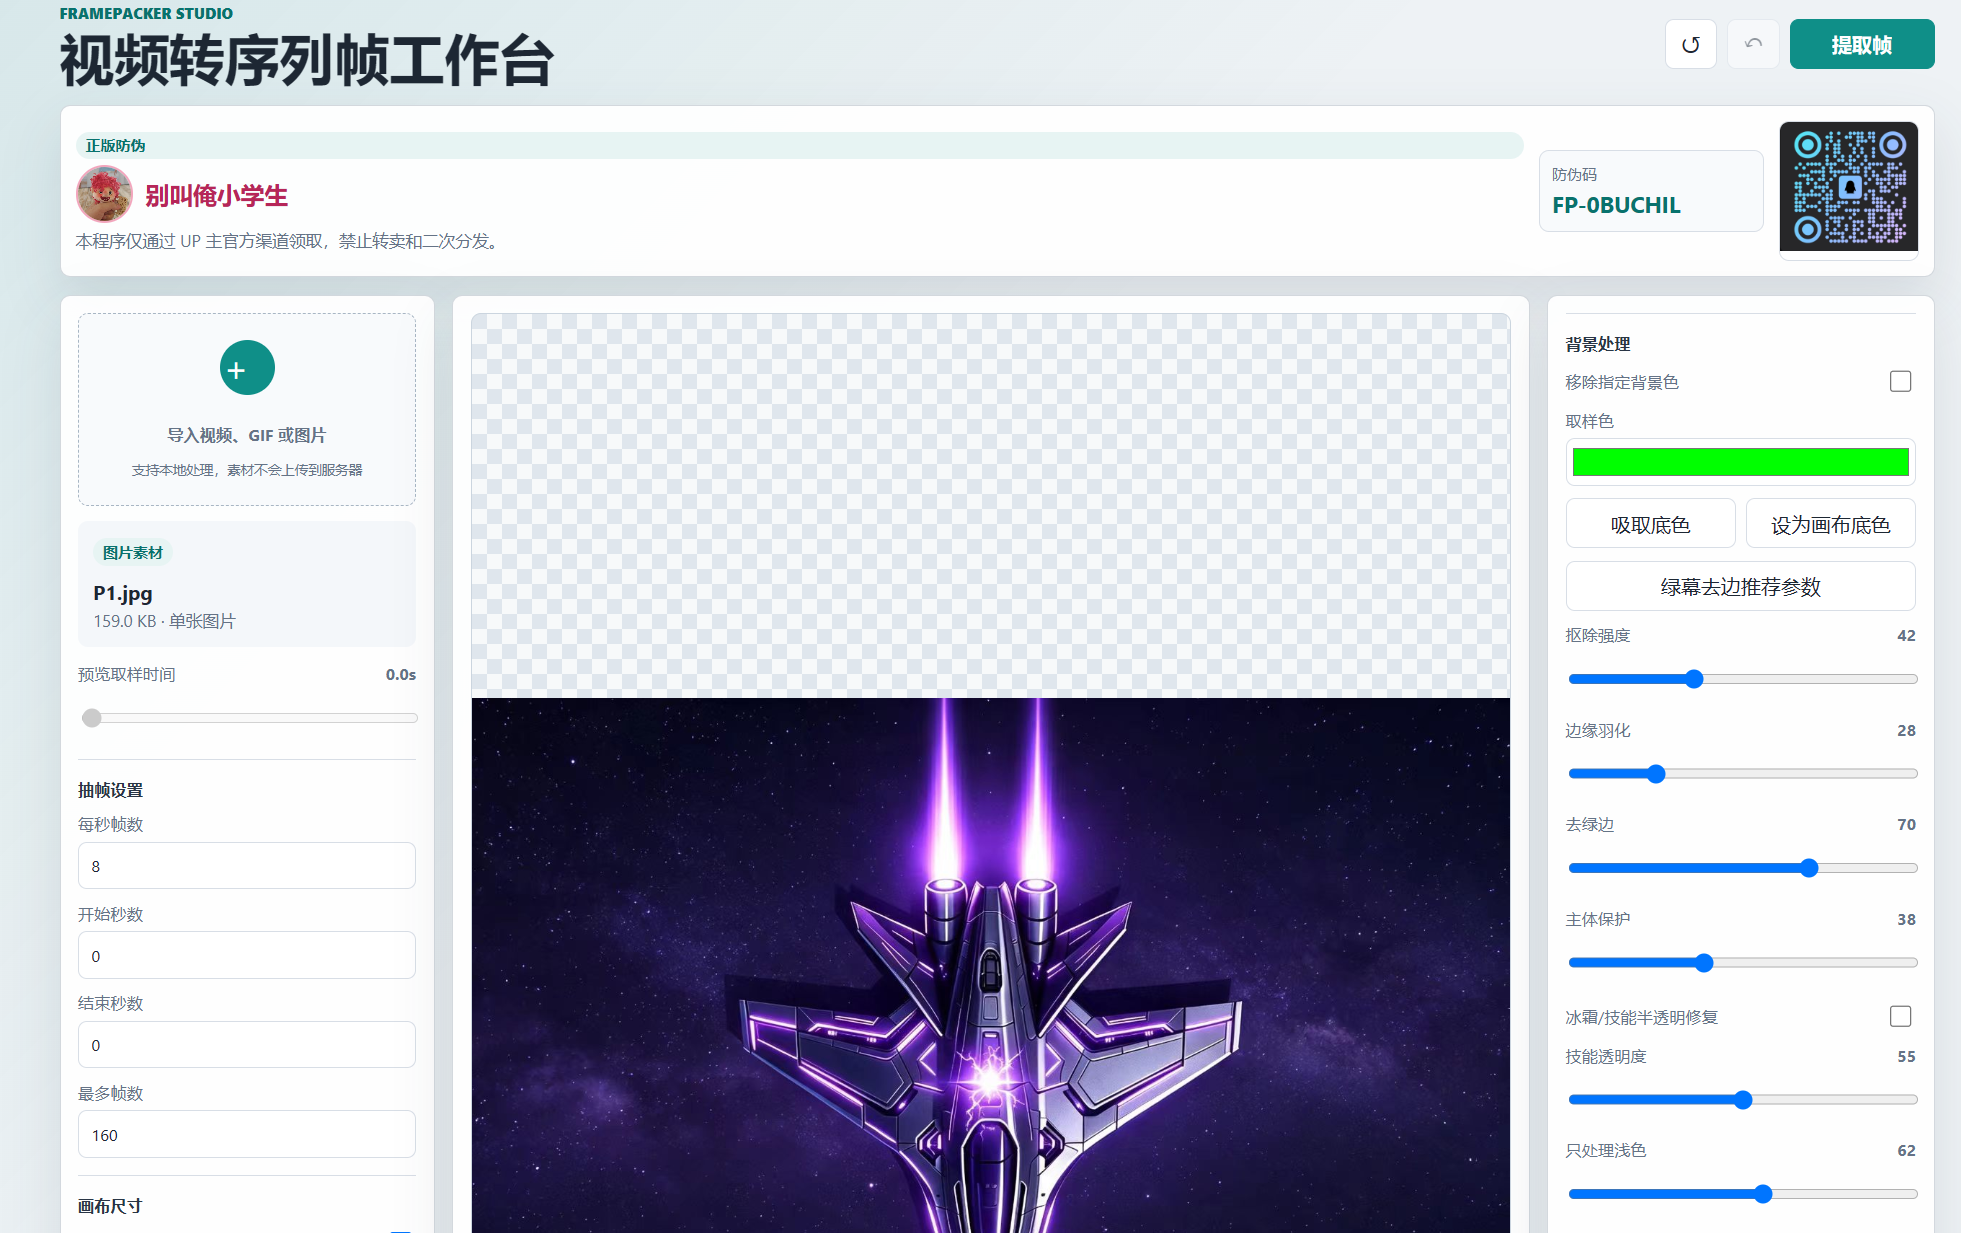Click the reset refresh icon button

coord(1690,44)
